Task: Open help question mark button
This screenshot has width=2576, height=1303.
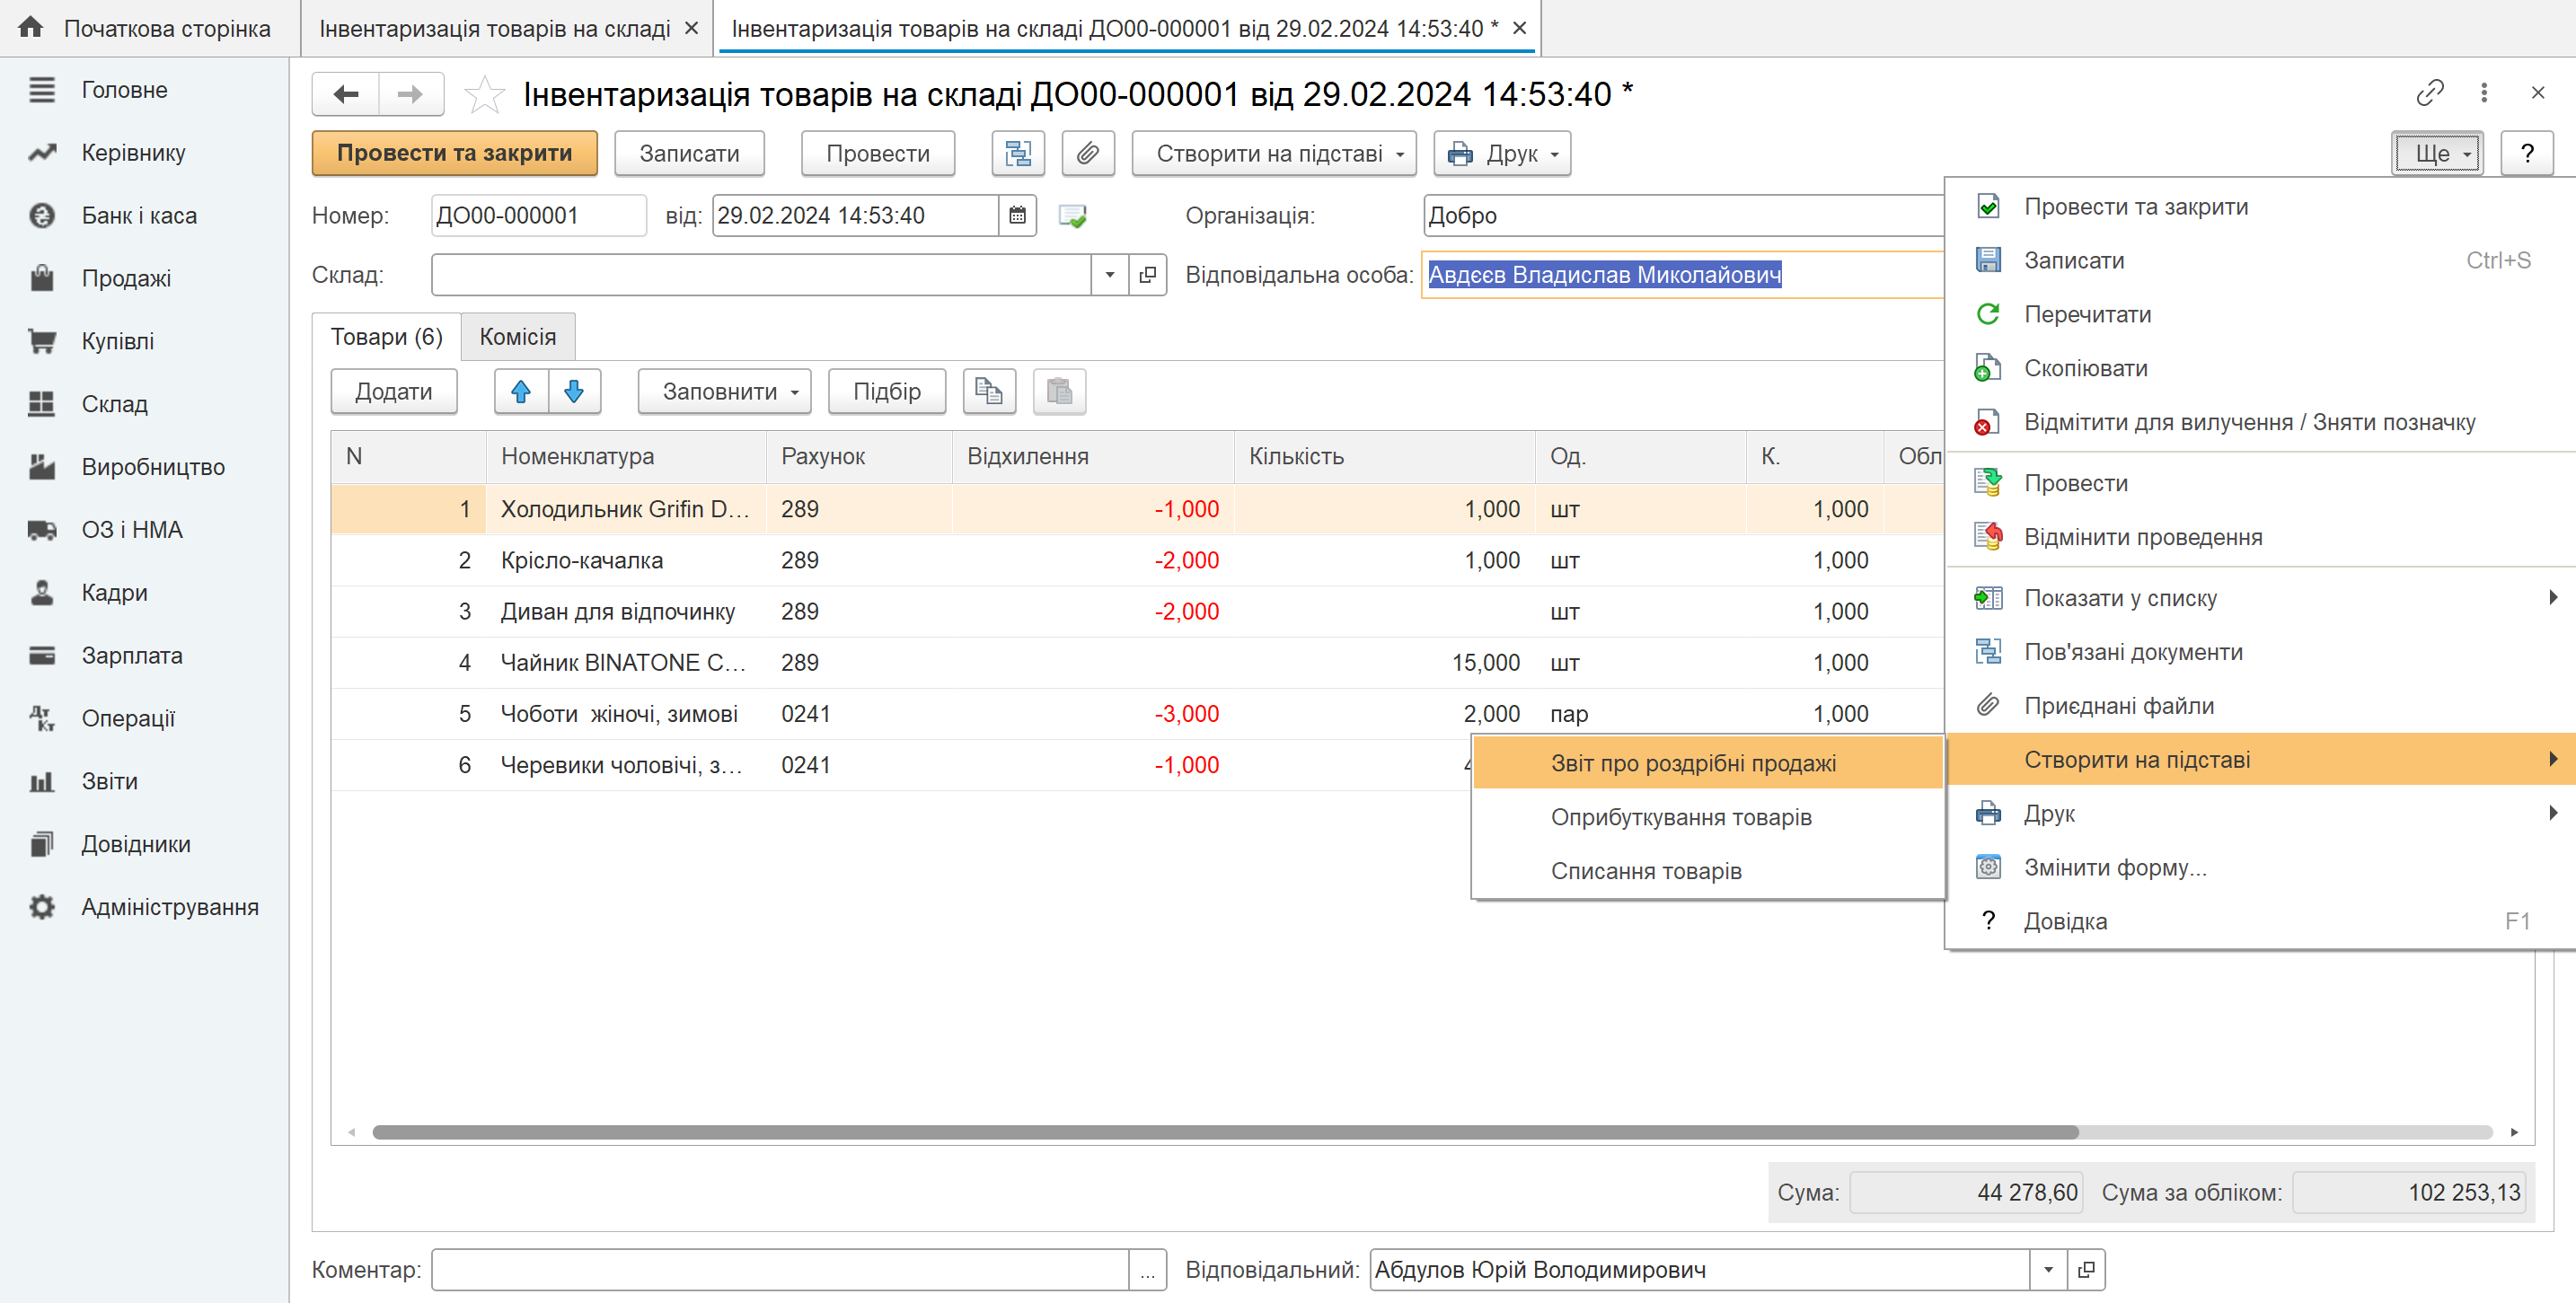Action: tap(2527, 154)
